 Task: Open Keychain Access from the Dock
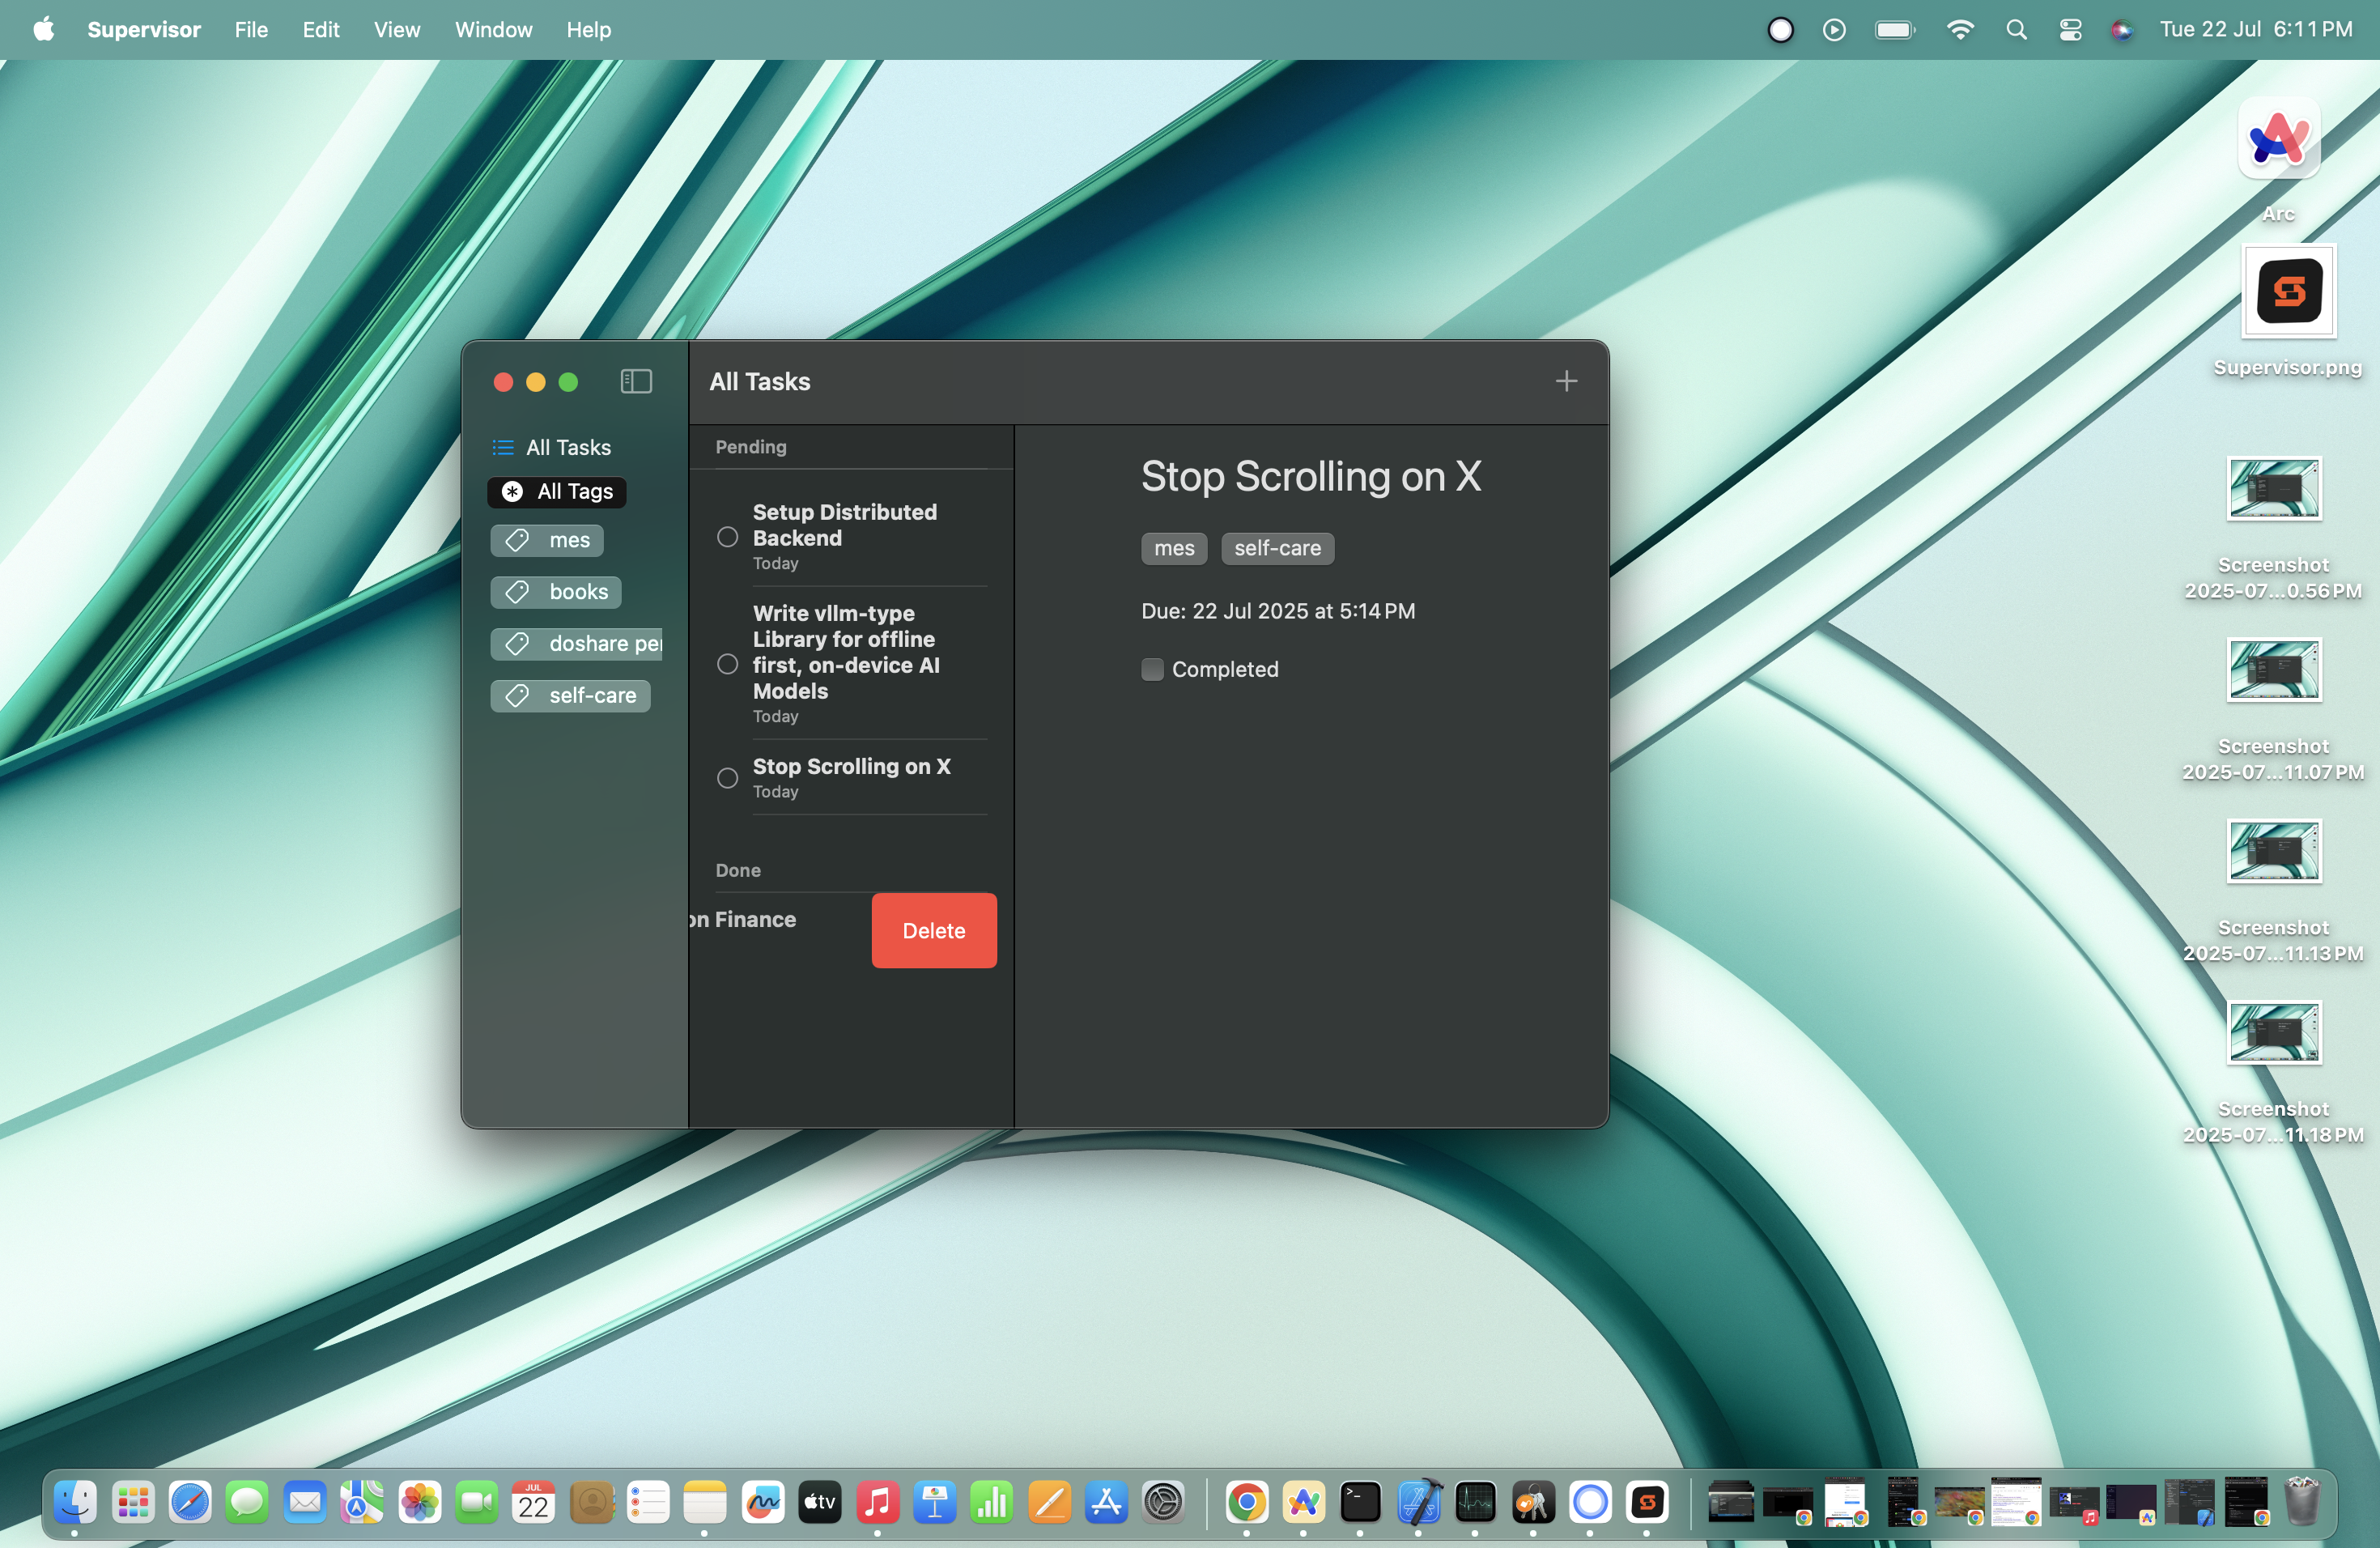tap(1533, 1502)
